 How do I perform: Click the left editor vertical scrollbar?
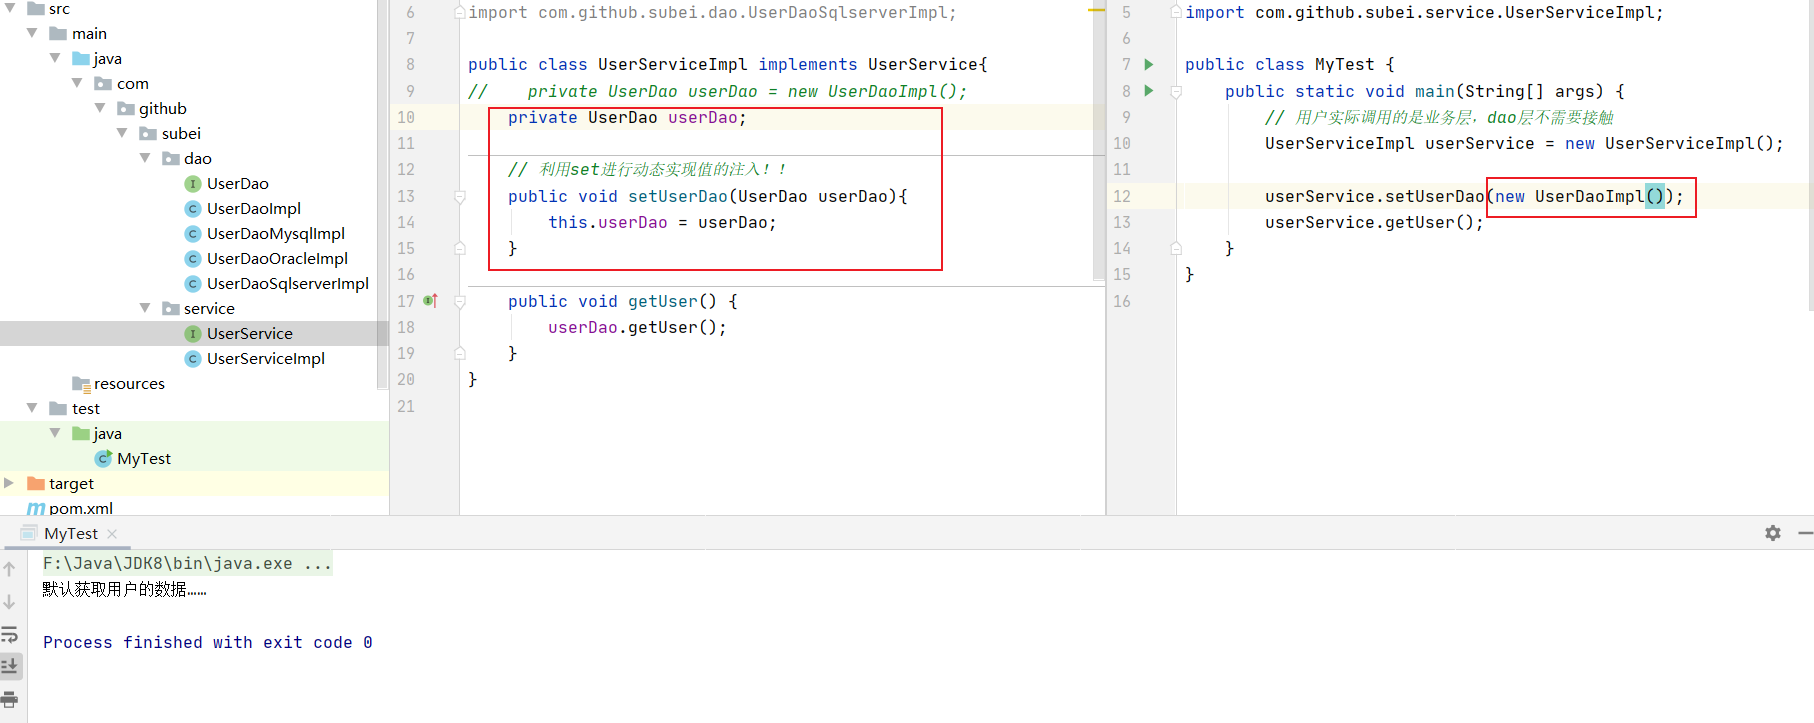pos(1099,150)
